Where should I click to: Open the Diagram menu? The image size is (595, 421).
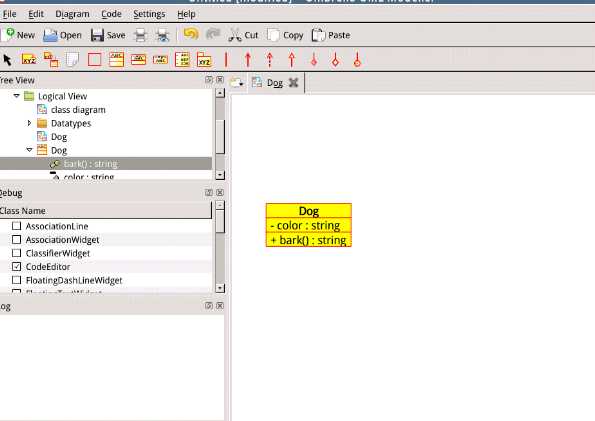pyautogui.click(x=72, y=14)
